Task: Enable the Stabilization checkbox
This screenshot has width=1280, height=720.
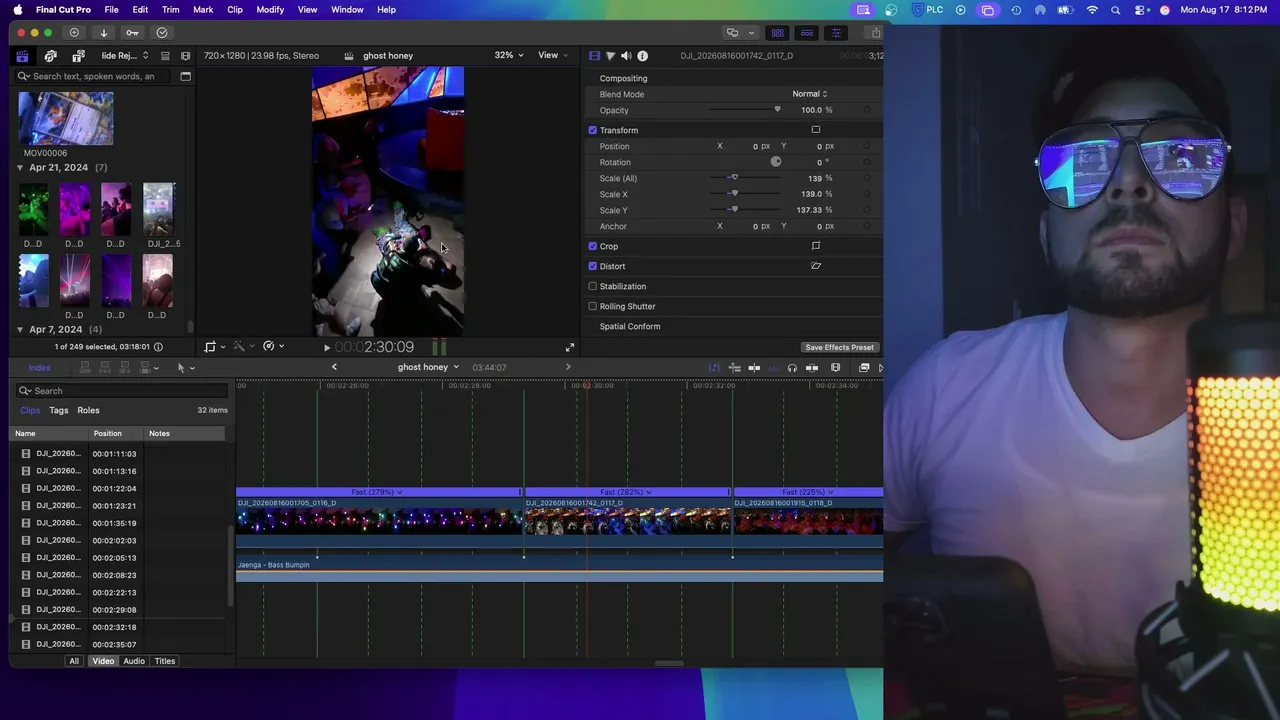Action: click(x=593, y=286)
